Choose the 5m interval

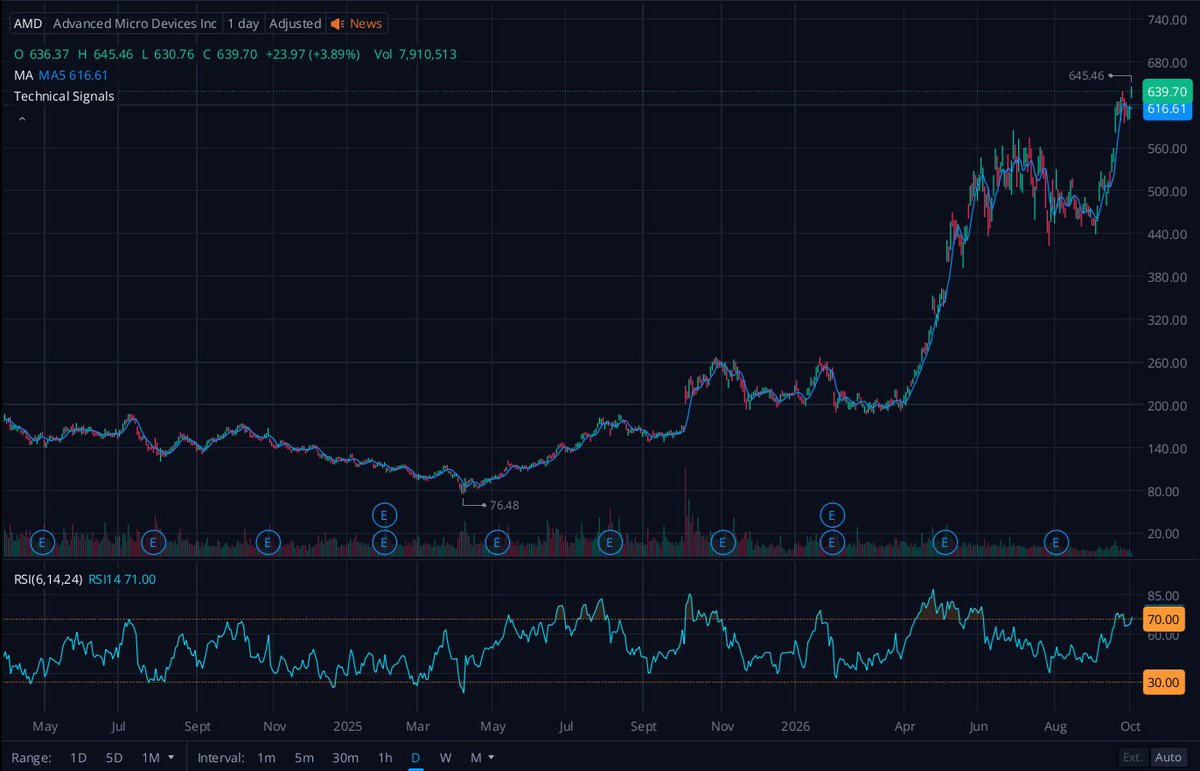[303, 758]
